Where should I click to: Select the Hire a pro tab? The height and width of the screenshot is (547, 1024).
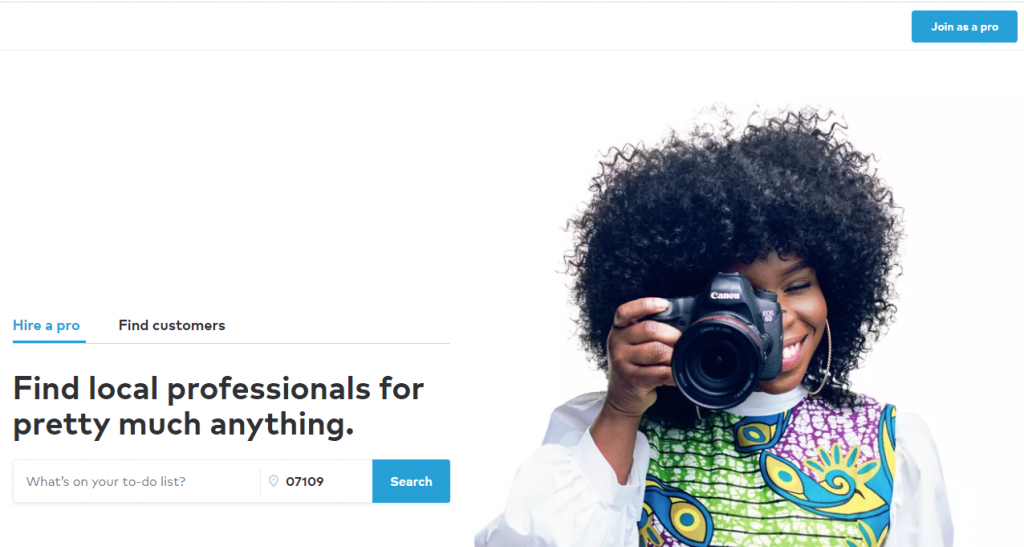pyautogui.click(x=46, y=325)
